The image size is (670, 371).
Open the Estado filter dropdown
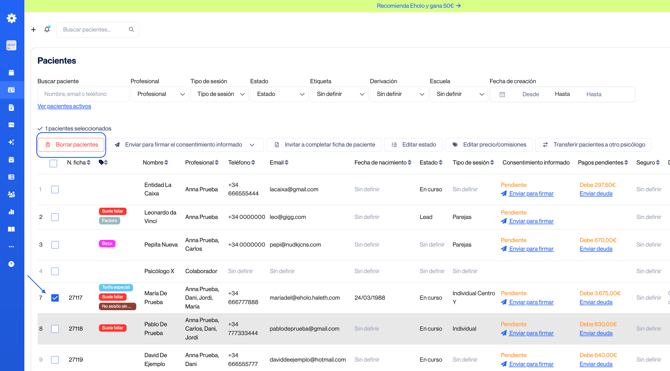(279, 94)
